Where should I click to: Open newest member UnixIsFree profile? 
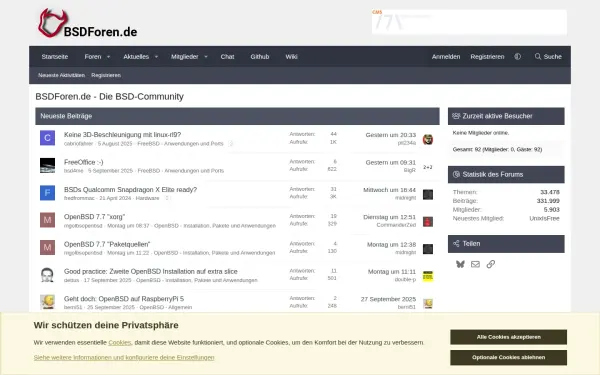pos(544,218)
